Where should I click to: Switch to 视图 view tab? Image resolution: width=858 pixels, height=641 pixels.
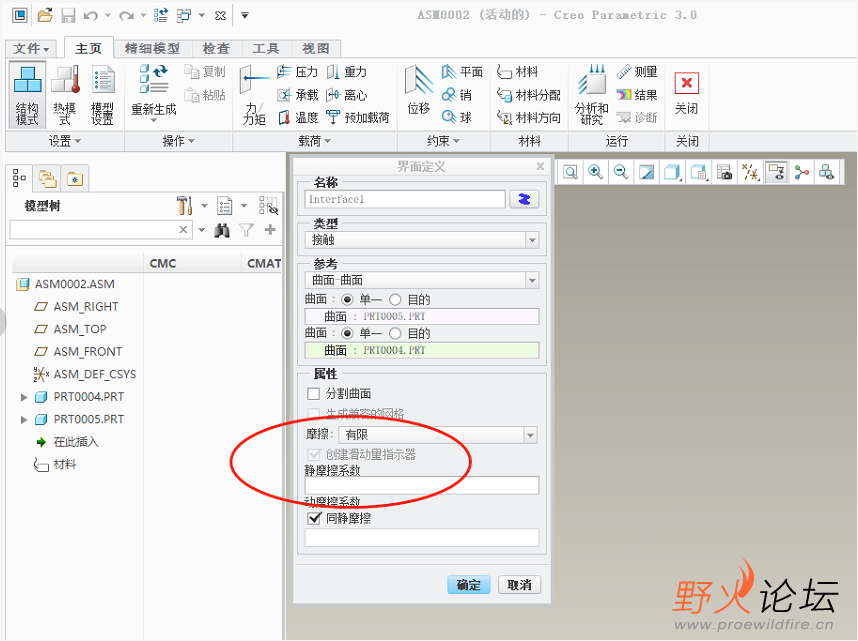[316, 49]
